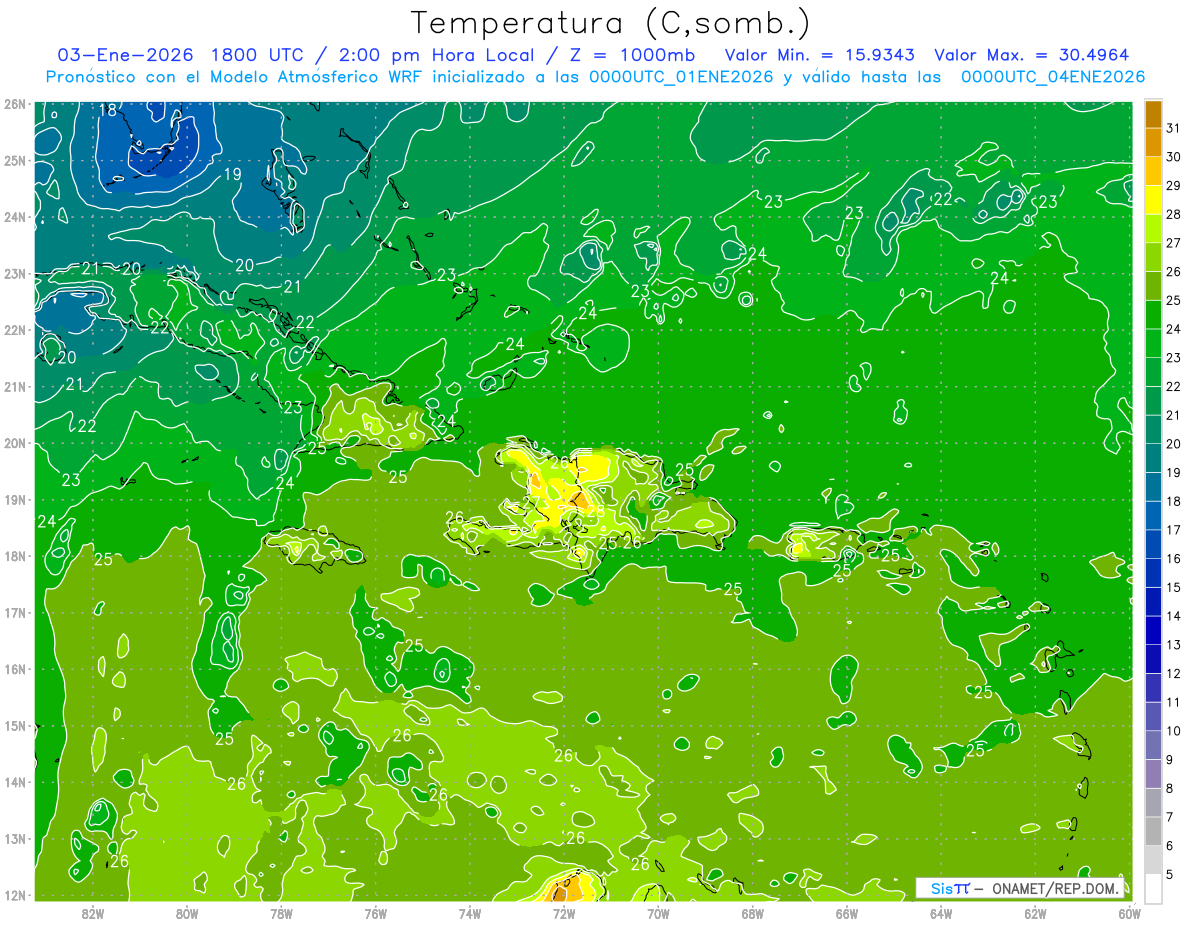Select the longitude axis label 66W
1200x927 pixels.
(847, 912)
